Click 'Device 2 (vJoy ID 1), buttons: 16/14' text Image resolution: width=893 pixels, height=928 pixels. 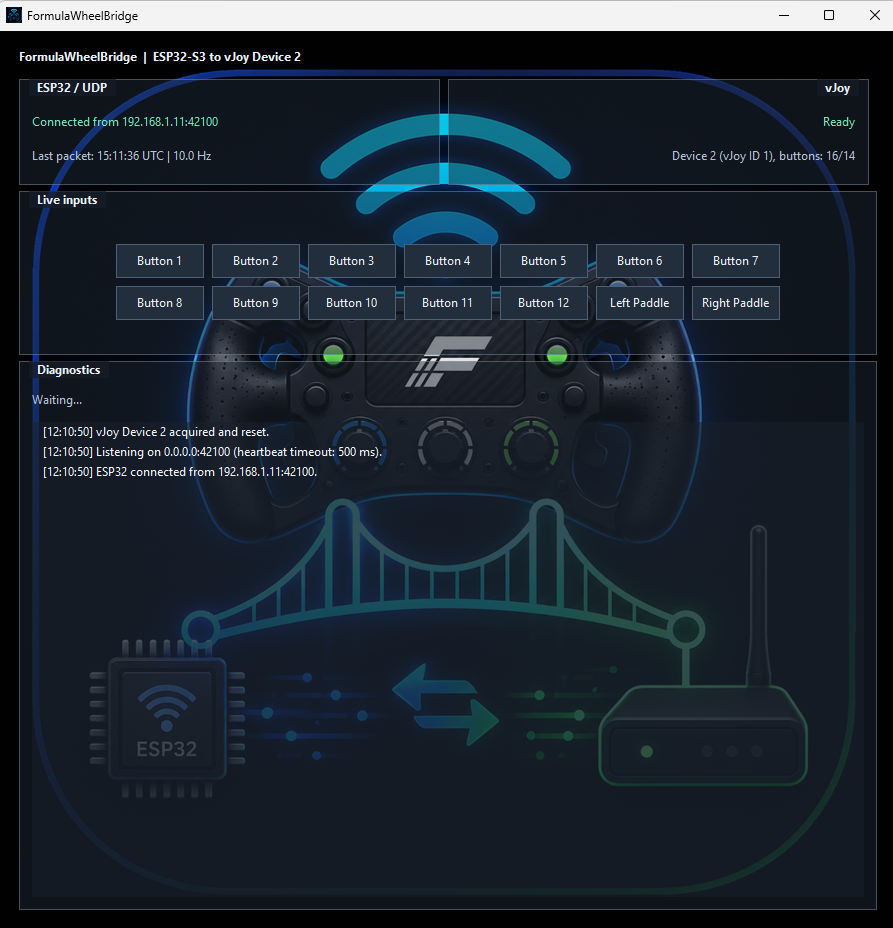pos(763,156)
